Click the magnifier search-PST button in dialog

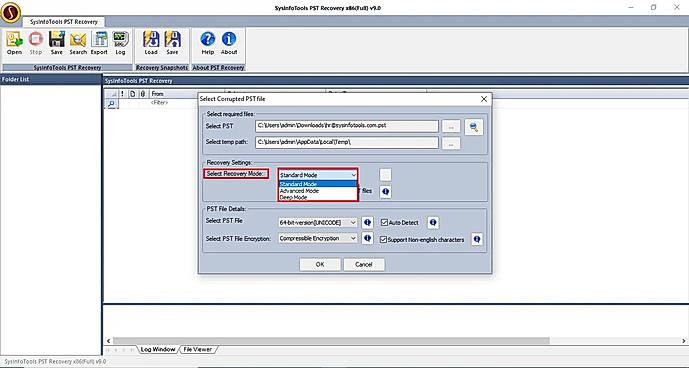(474, 127)
